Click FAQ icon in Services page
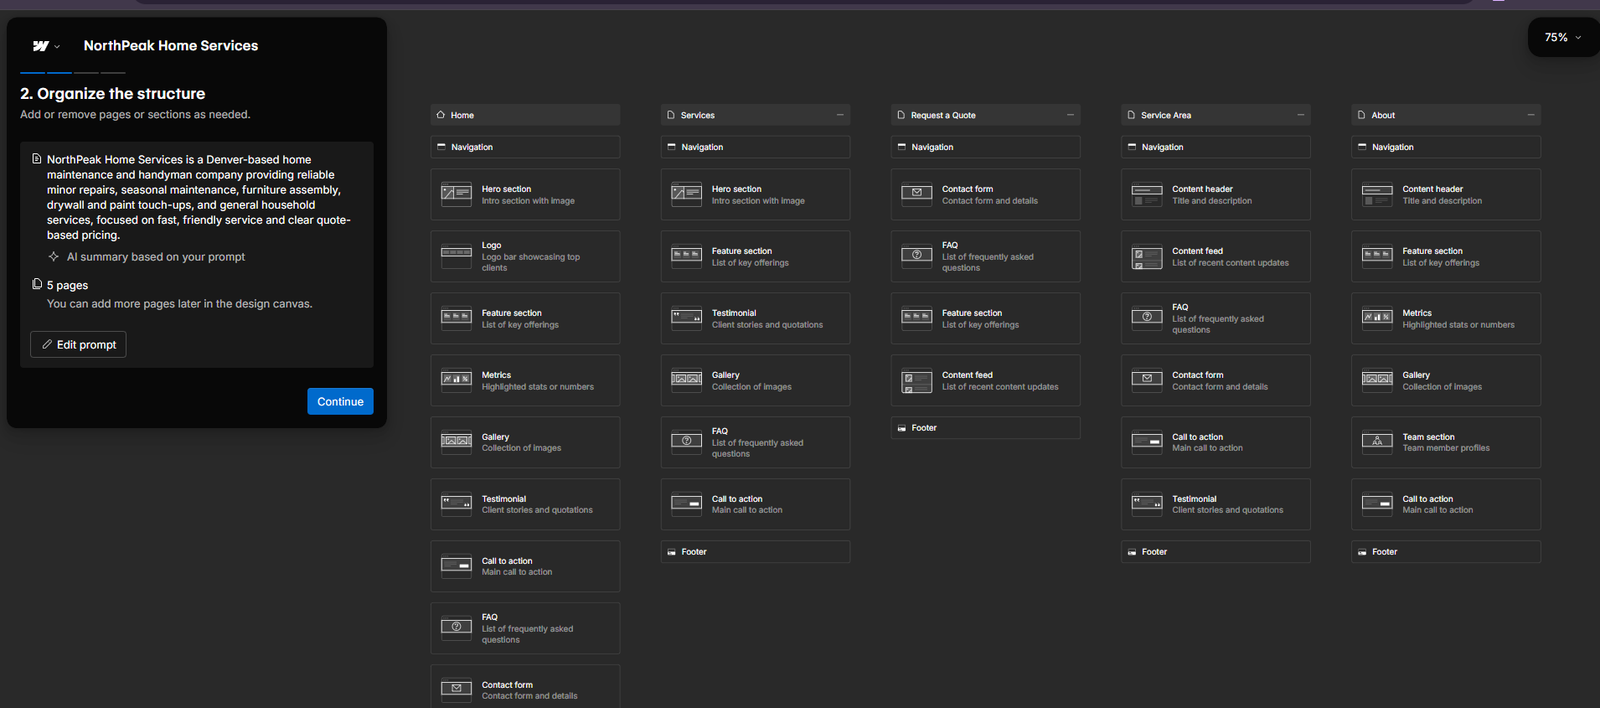Screen dimensions: 1600x708 (x=686, y=442)
